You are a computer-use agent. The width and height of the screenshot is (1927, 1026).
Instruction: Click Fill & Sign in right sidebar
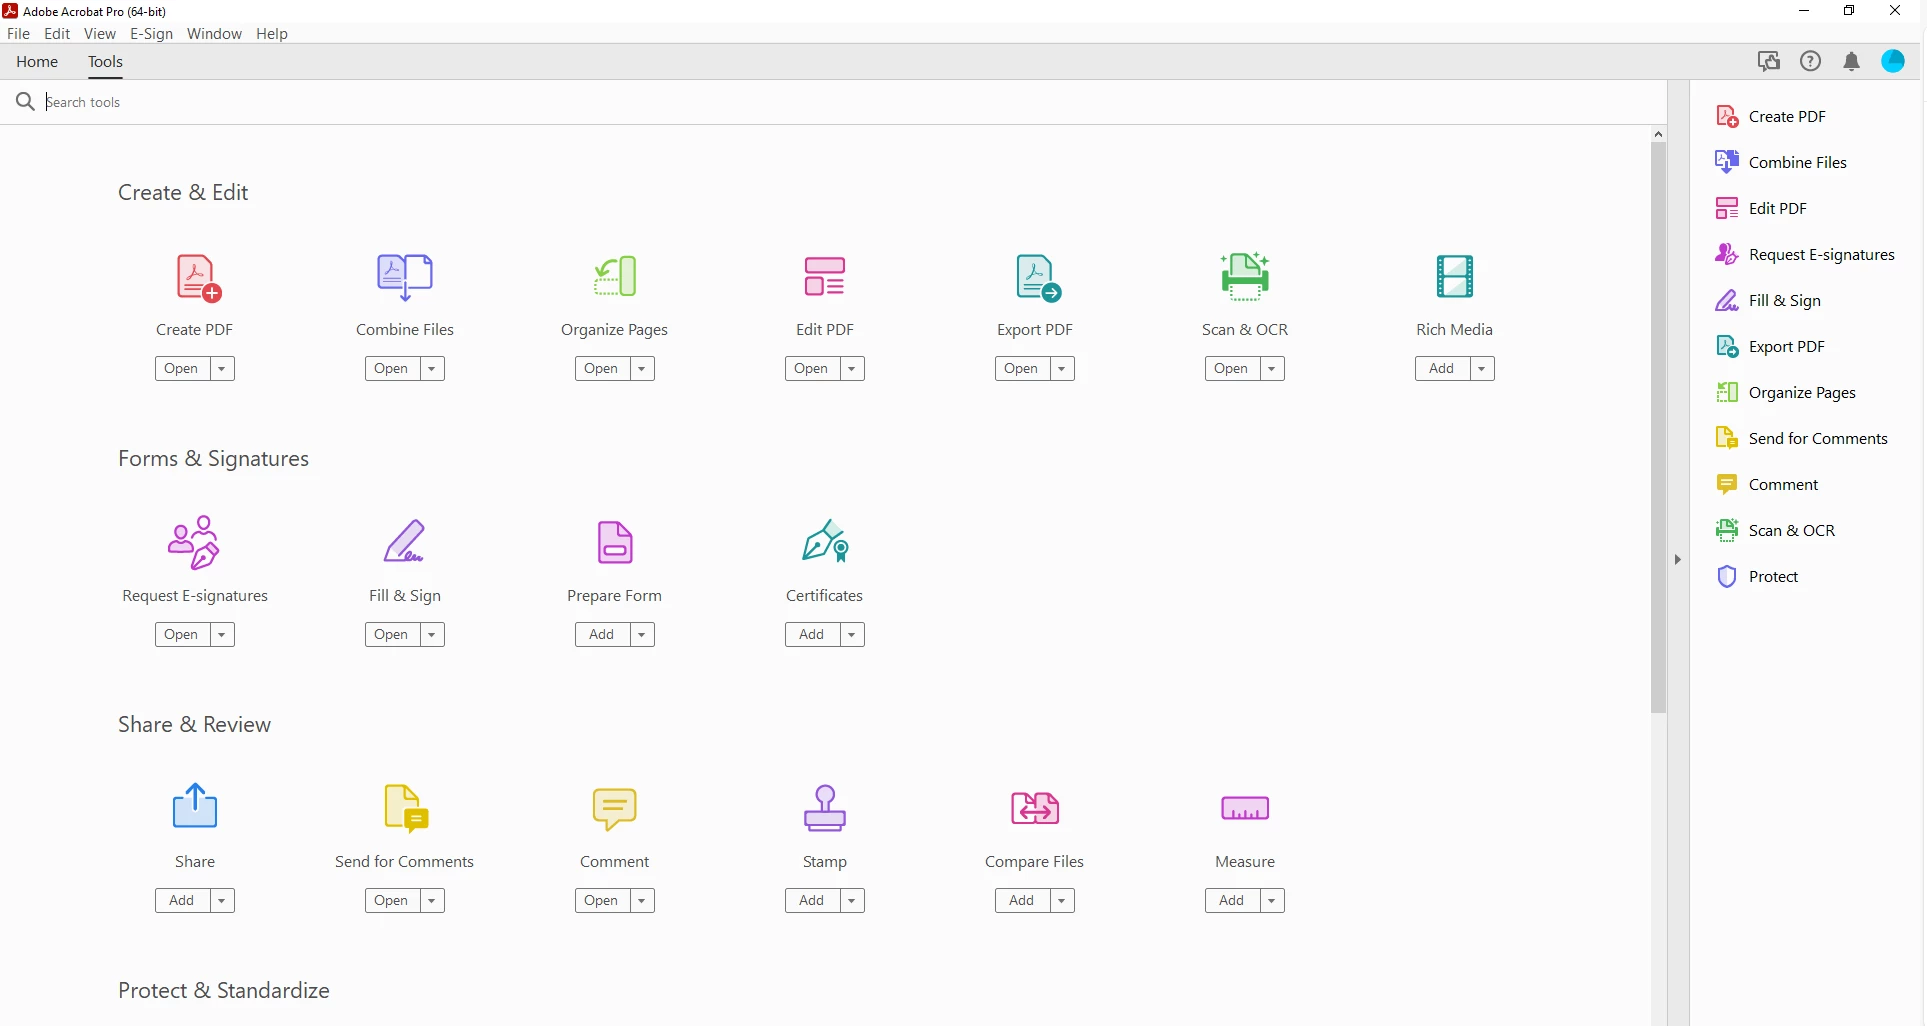(x=1768, y=301)
